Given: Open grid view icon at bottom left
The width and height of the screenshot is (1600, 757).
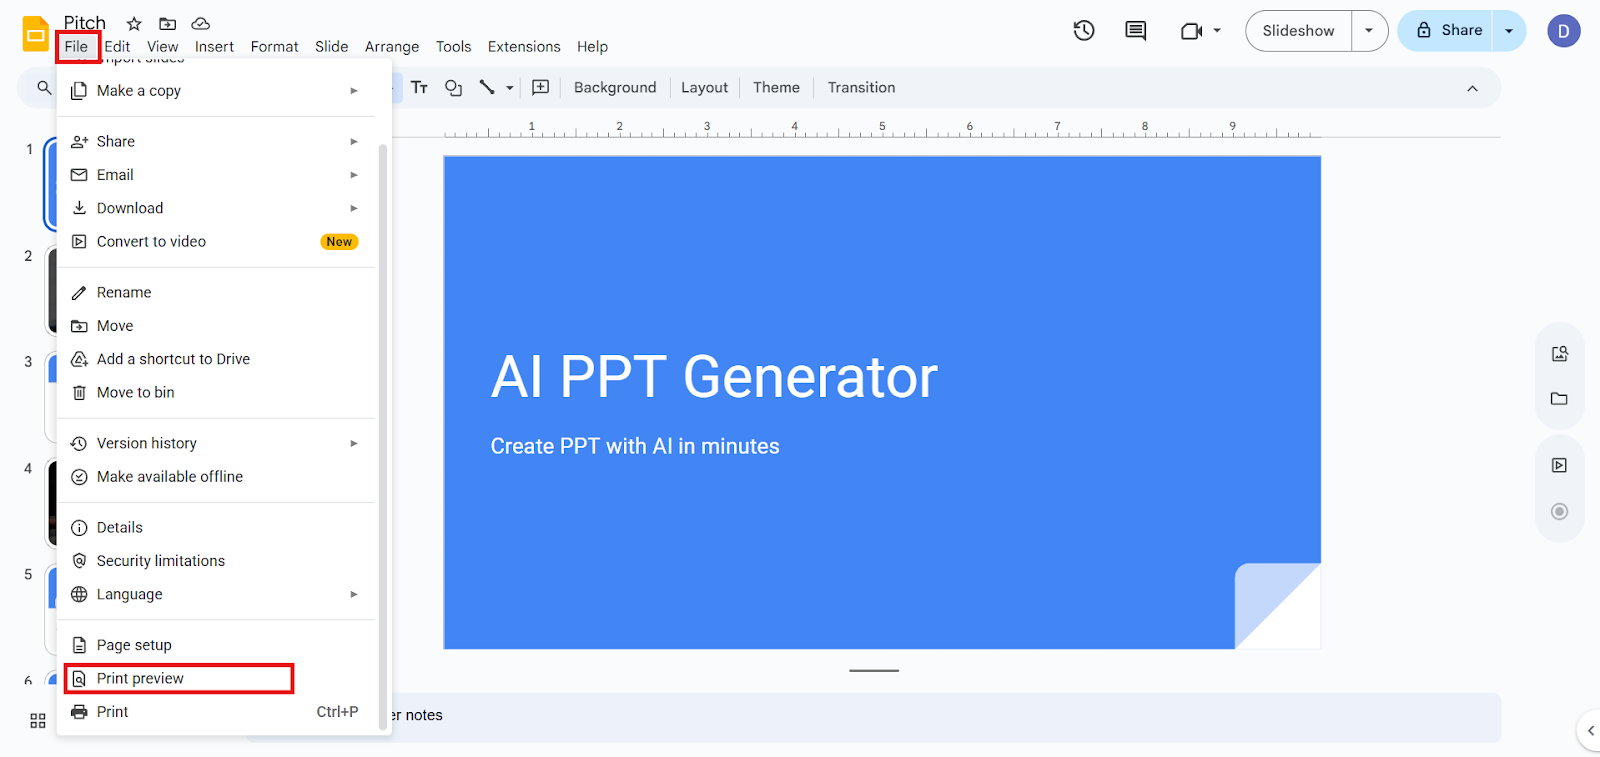Looking at the screenshot, I should pos(38,721).
